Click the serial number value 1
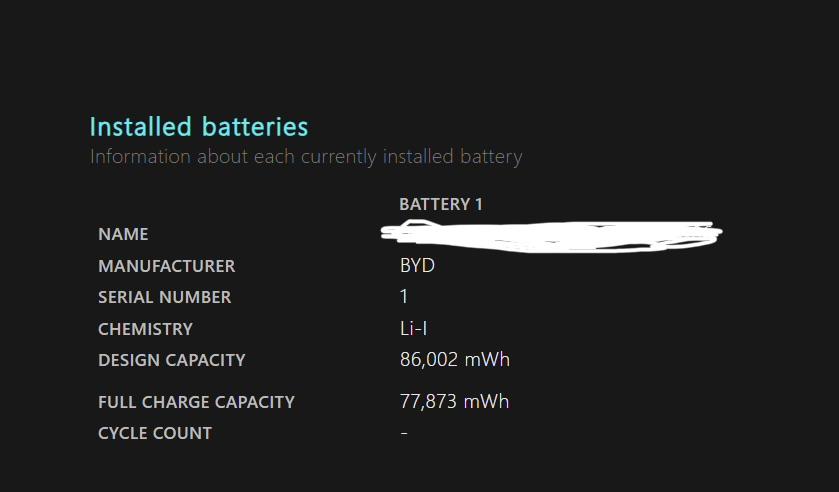839x492 pixels. (x=404, y=297)
